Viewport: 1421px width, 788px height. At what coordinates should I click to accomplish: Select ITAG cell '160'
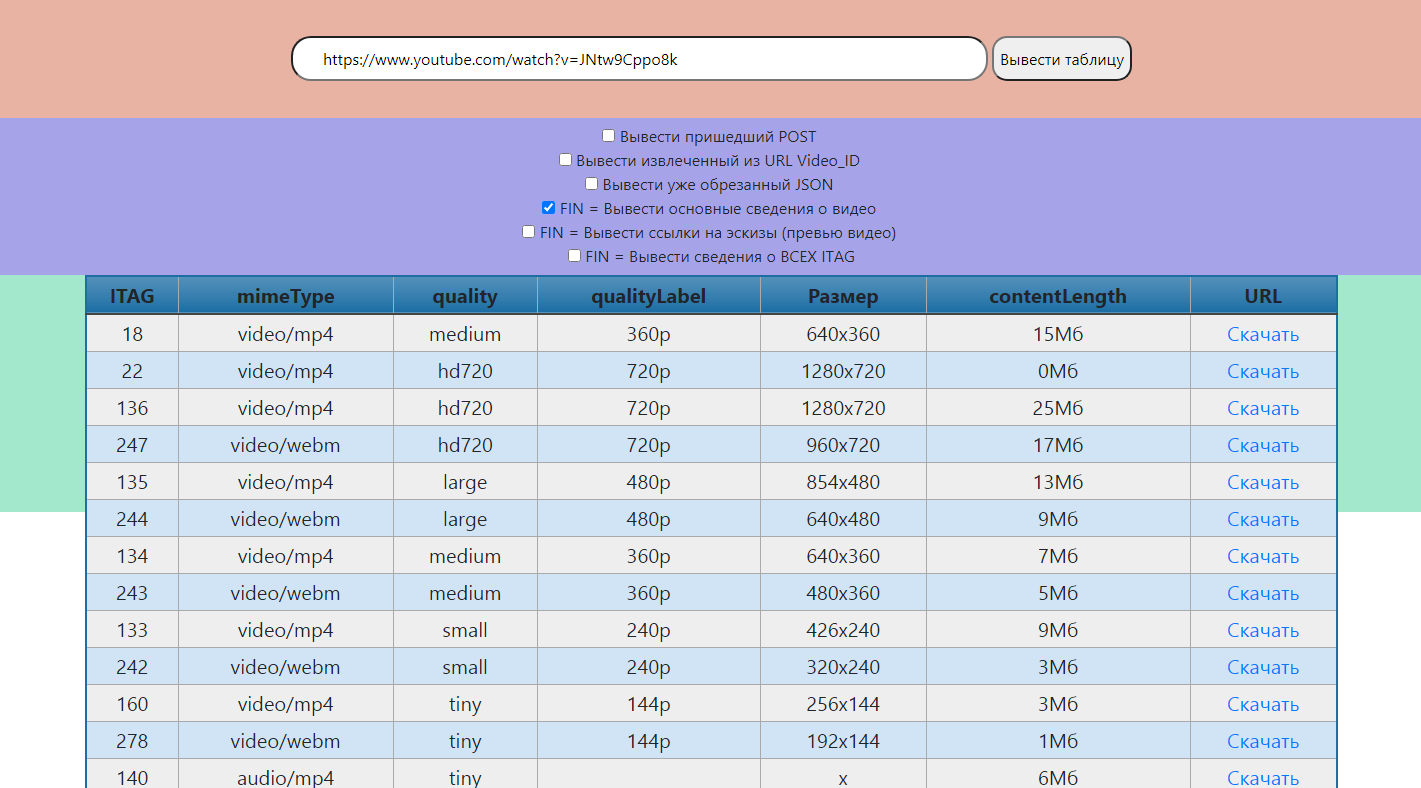coord(132,704)
